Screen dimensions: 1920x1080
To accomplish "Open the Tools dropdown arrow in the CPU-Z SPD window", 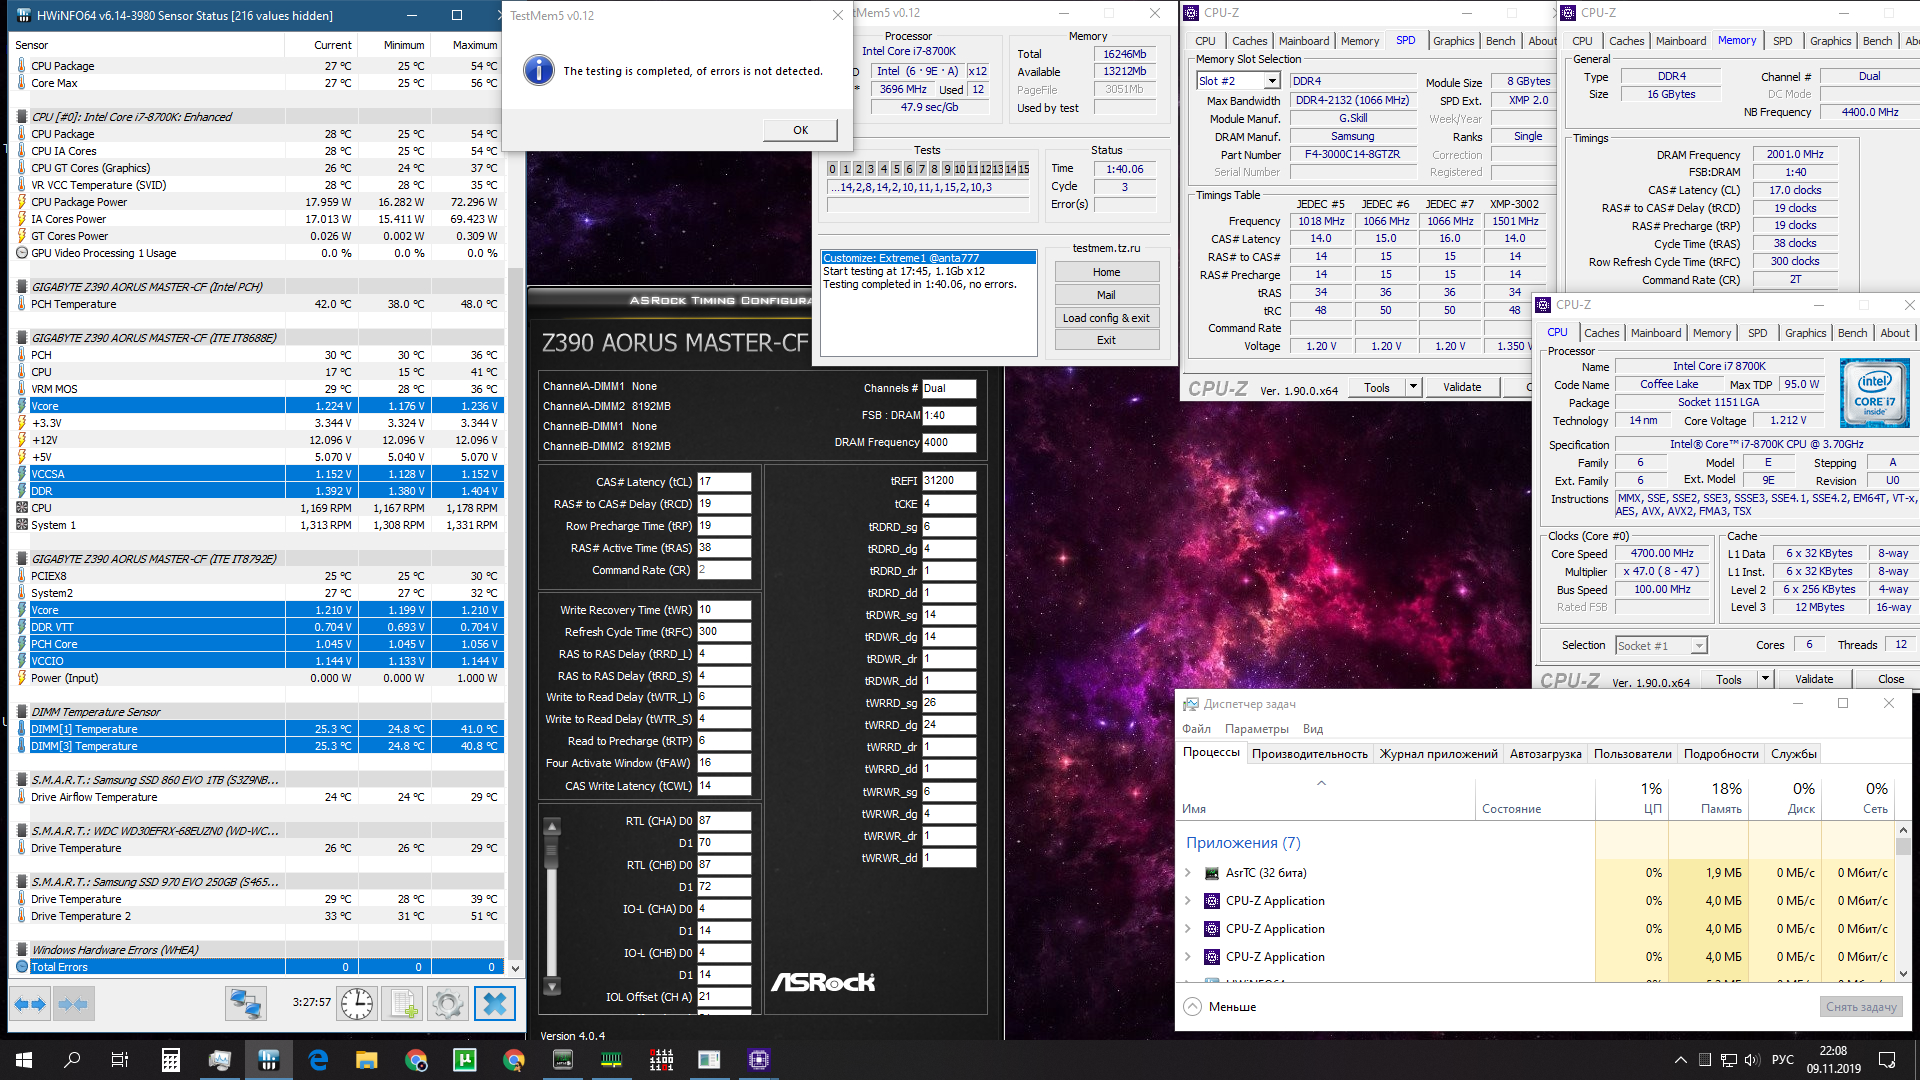I will click(x=1413, y=387).
